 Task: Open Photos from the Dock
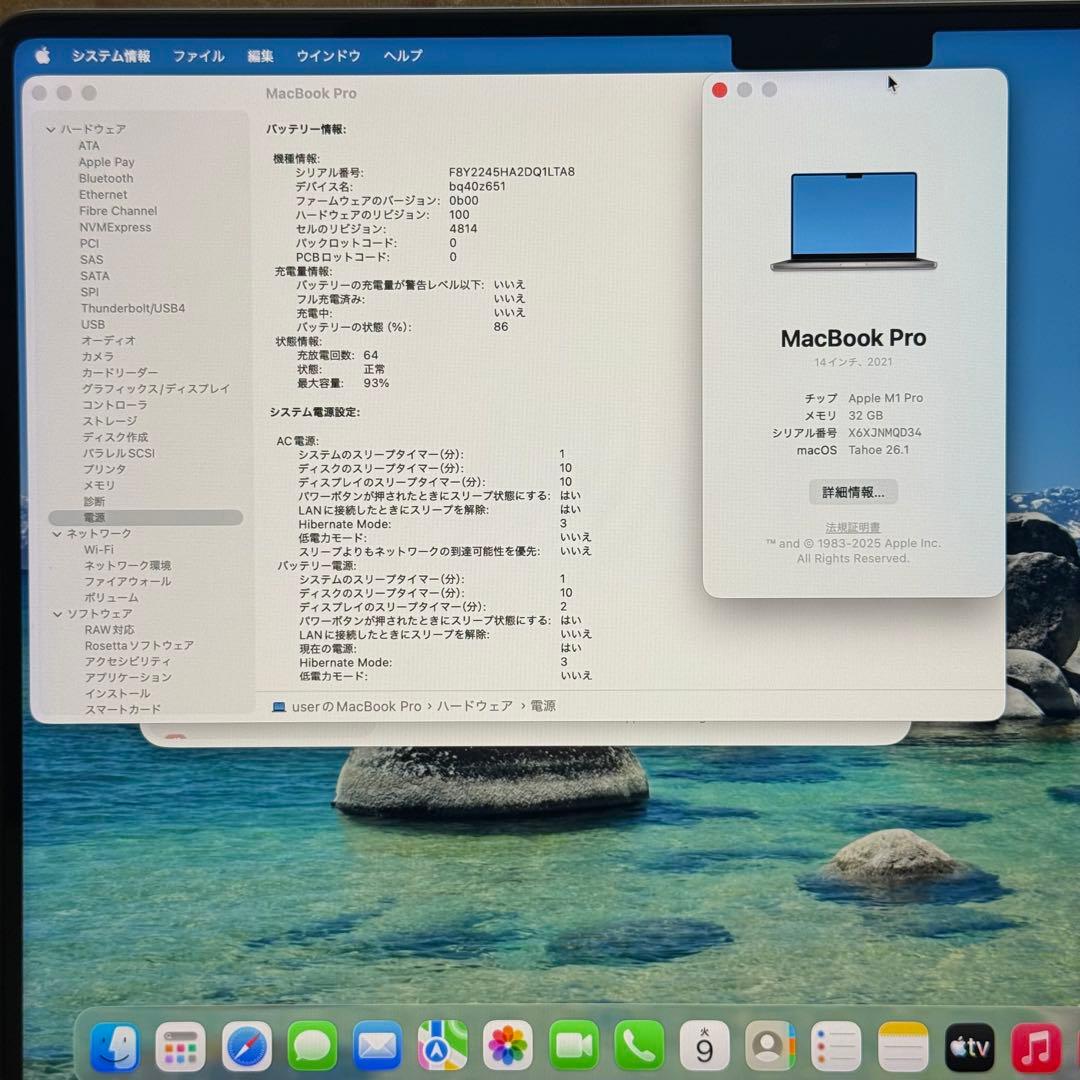(508, 1046)
